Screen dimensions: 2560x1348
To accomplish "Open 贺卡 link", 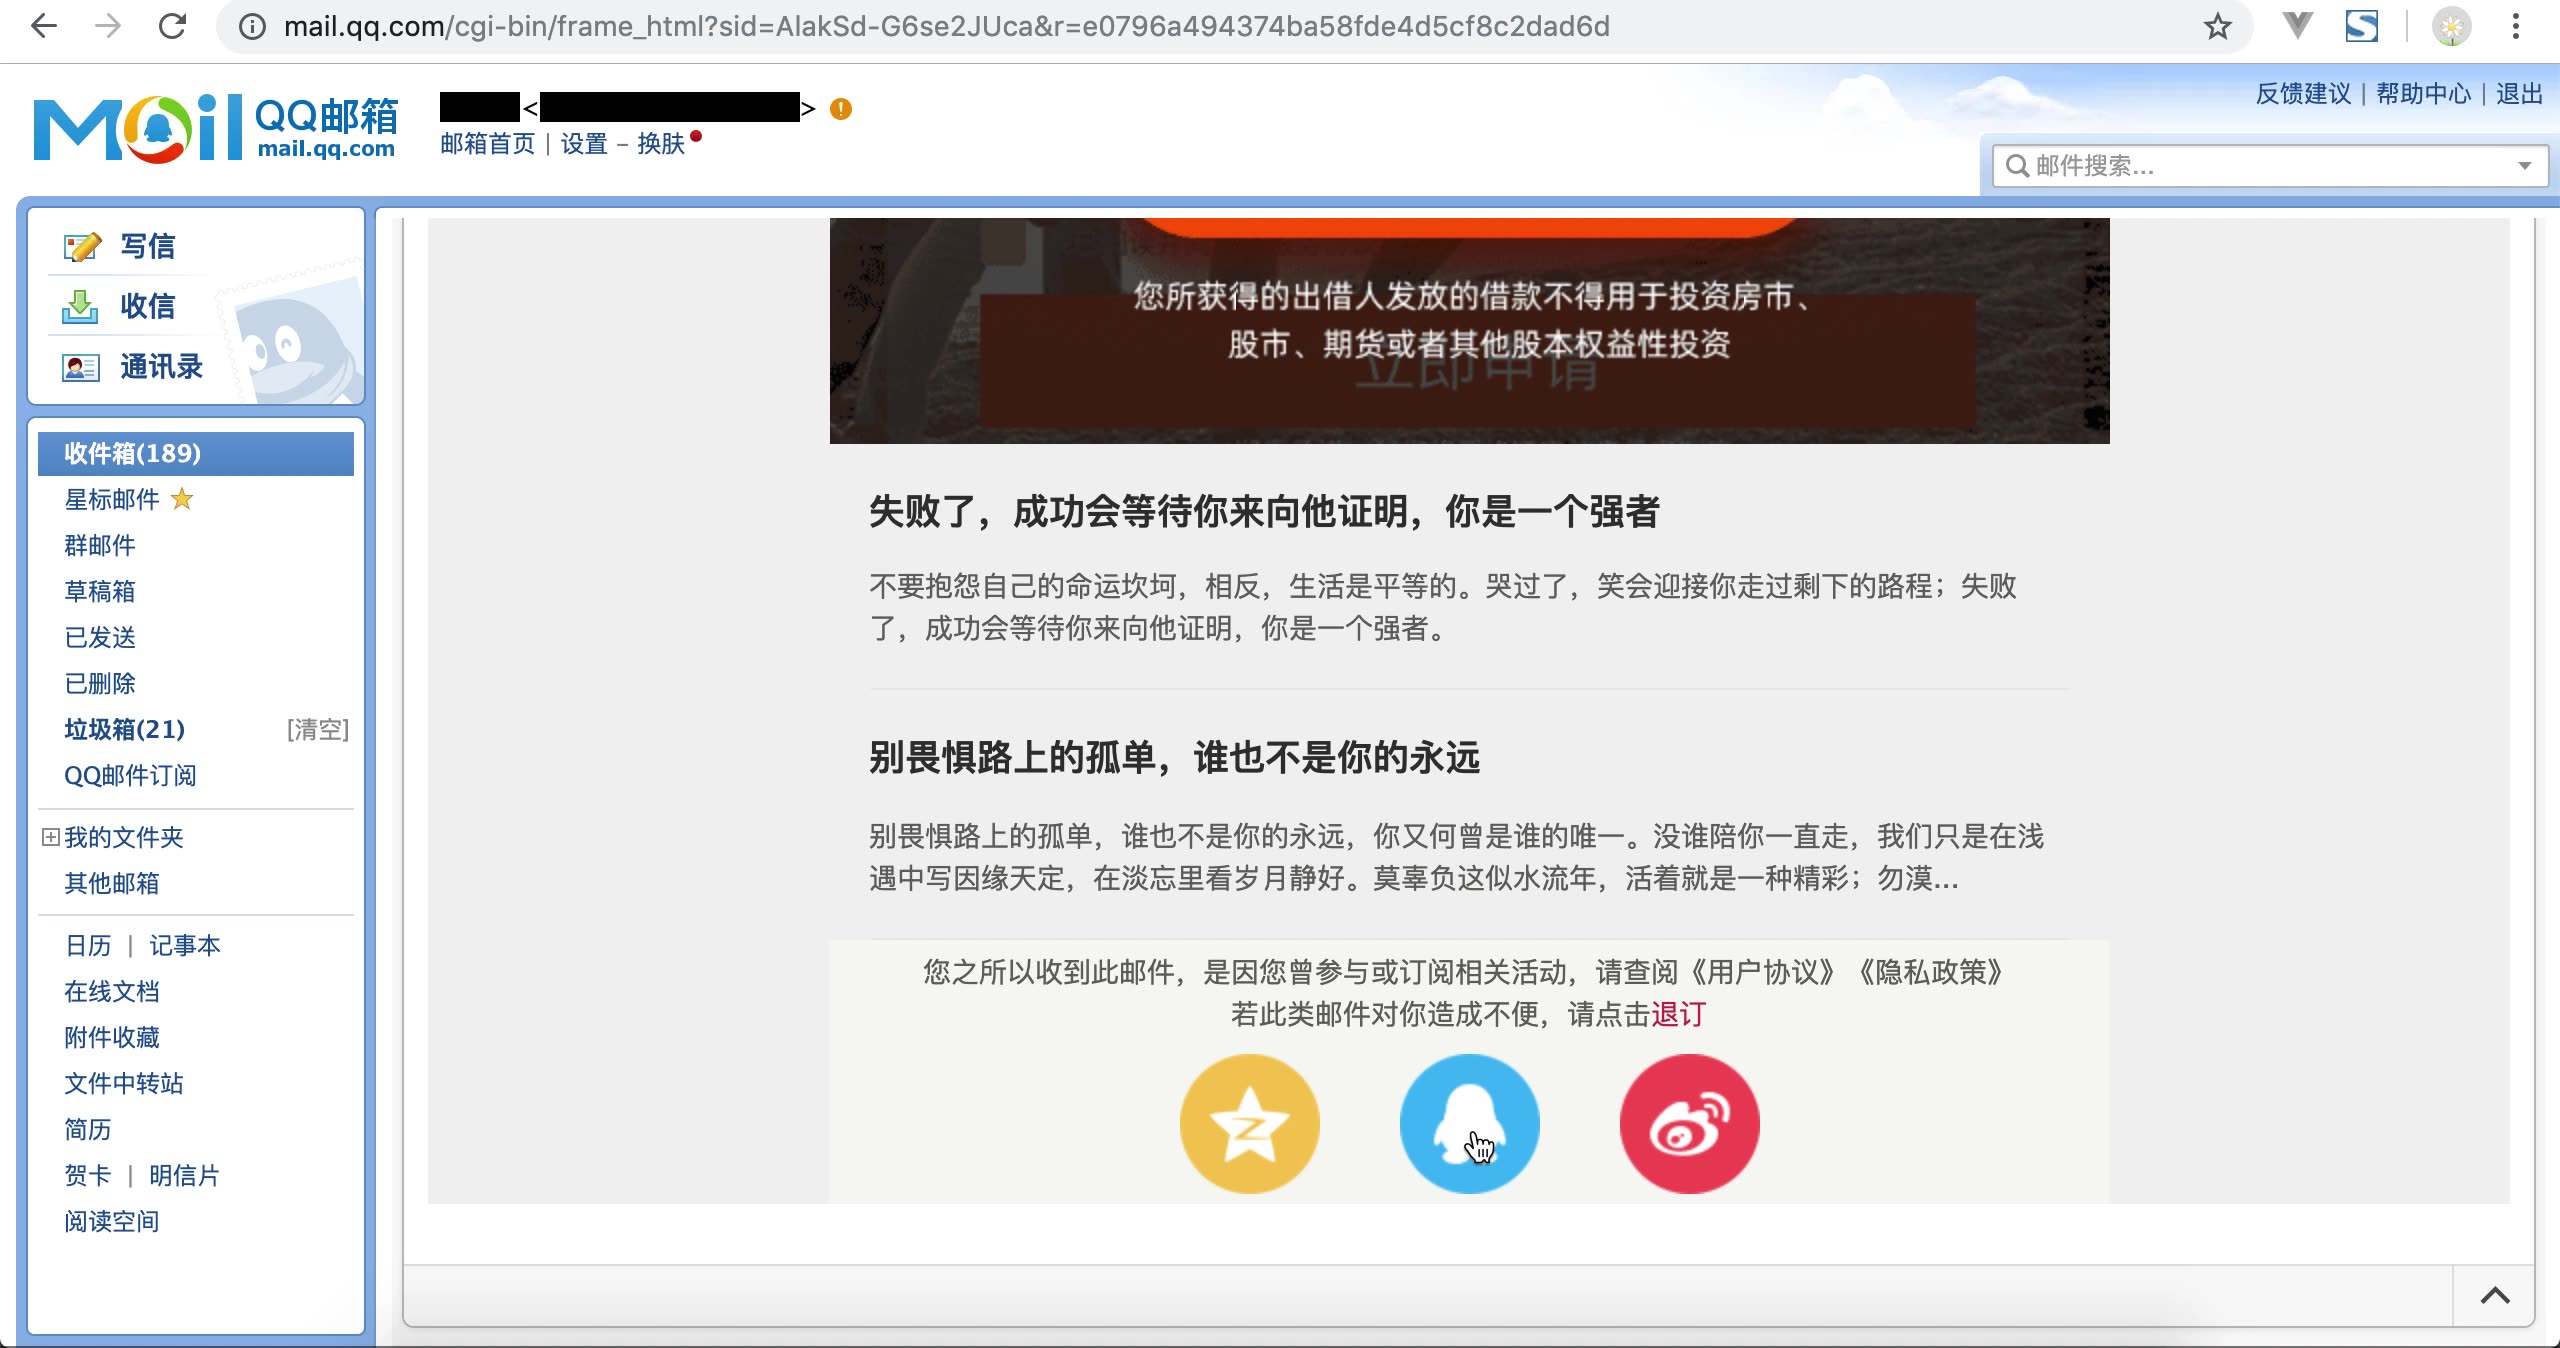I will pyautogui.click(x=88, y=1175).
